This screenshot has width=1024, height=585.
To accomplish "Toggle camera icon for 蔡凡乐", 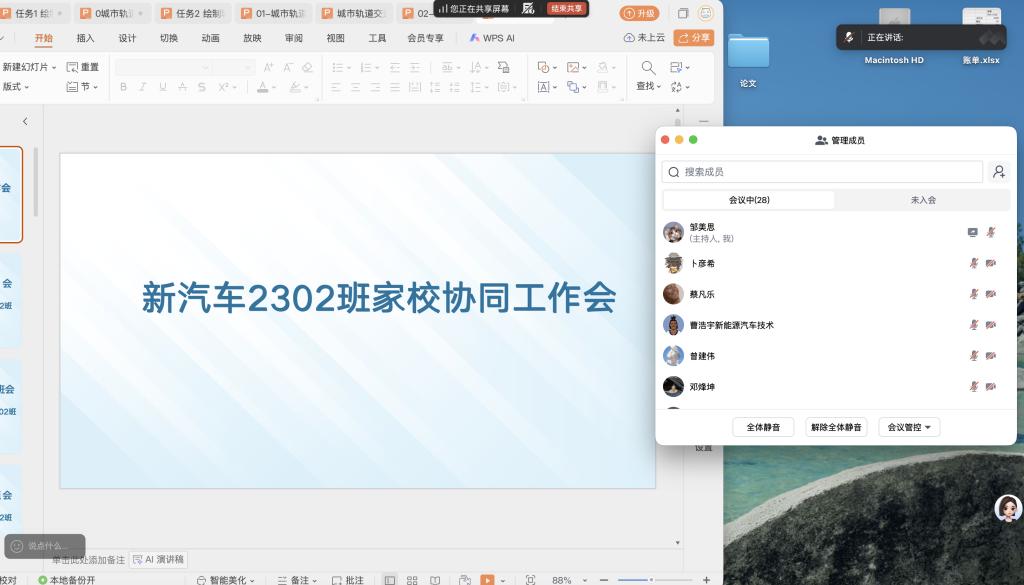I will tap(991, 294).
